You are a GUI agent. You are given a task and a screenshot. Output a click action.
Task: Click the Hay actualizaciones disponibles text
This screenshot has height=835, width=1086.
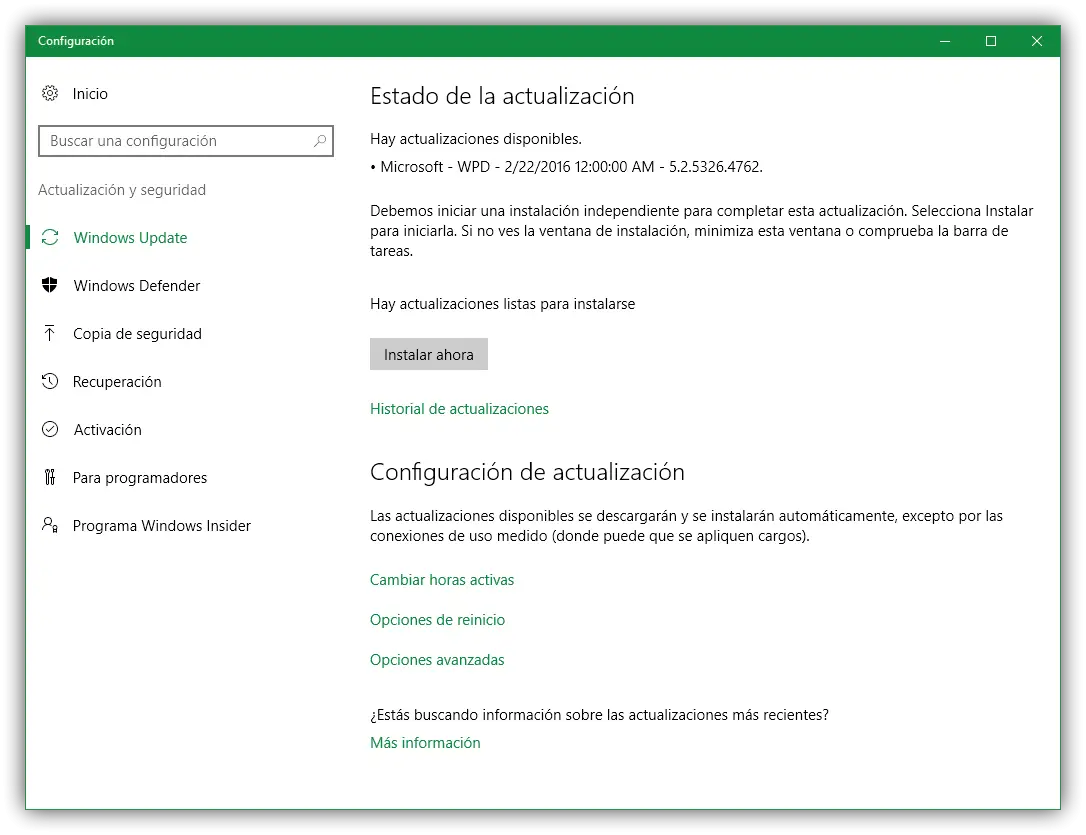476,139
